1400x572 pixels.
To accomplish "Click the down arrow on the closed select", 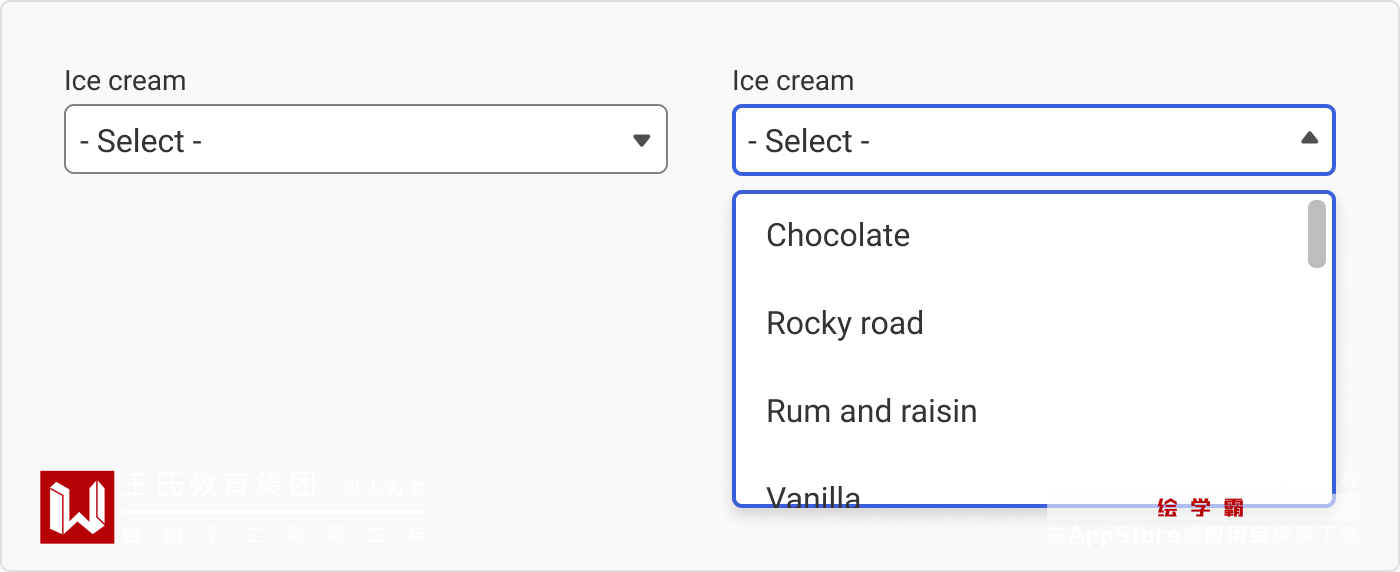I will (x=642, y=140).
